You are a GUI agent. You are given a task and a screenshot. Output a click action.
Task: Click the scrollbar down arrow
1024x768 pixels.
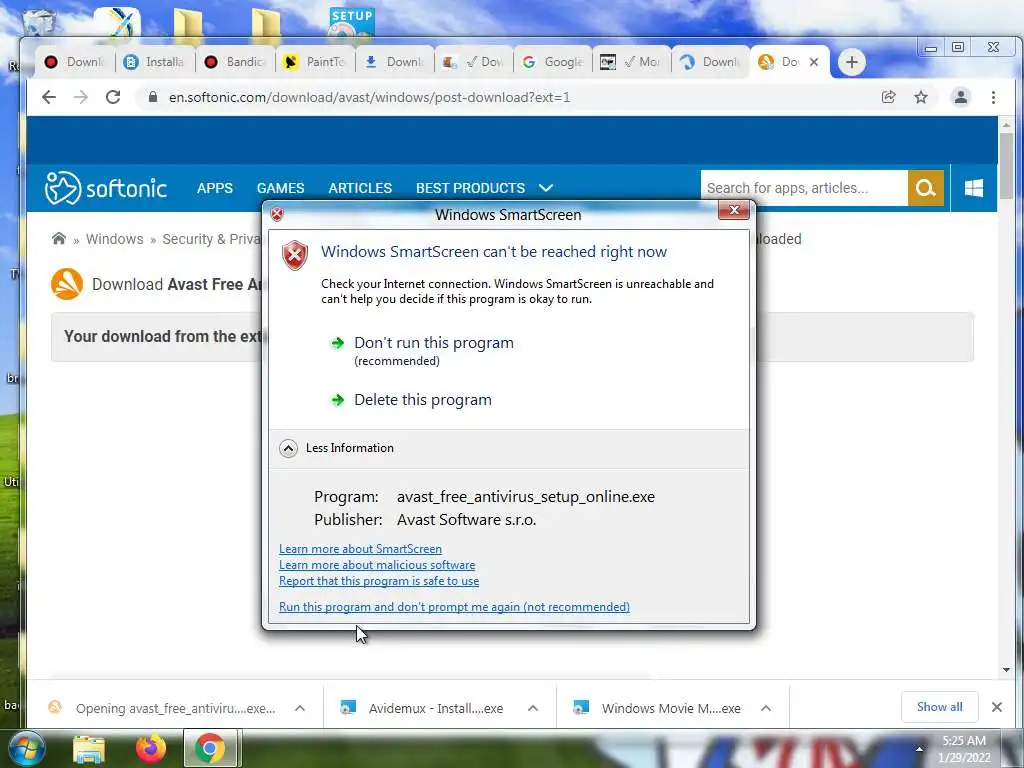coord(1006,669)
